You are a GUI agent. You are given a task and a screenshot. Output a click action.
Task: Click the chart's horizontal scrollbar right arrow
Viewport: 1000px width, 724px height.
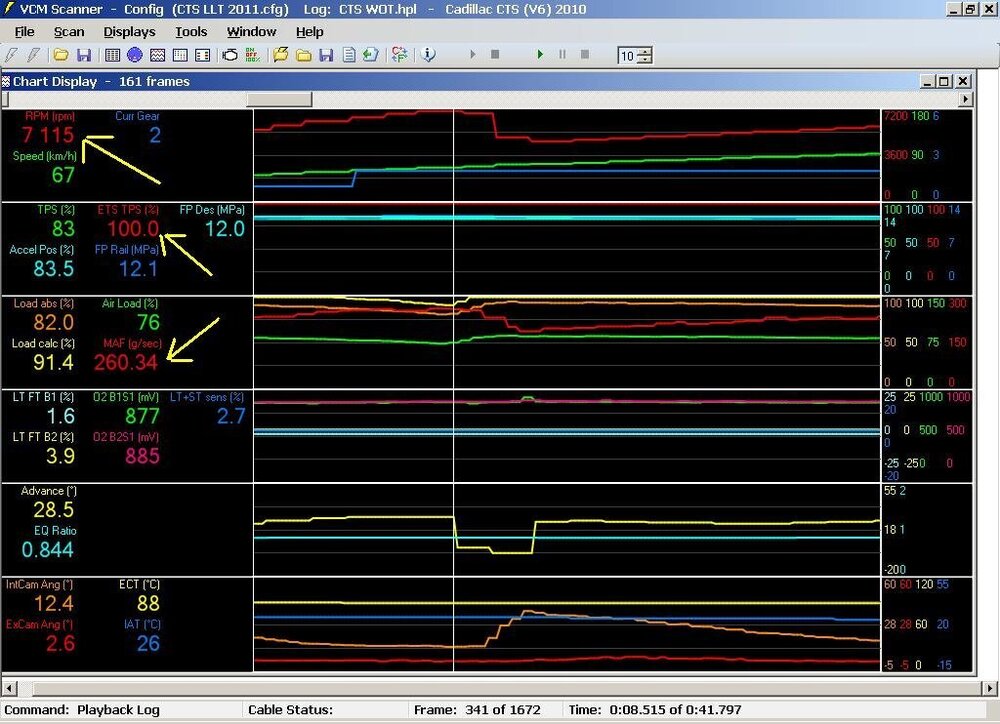click(x=965, y=100)
